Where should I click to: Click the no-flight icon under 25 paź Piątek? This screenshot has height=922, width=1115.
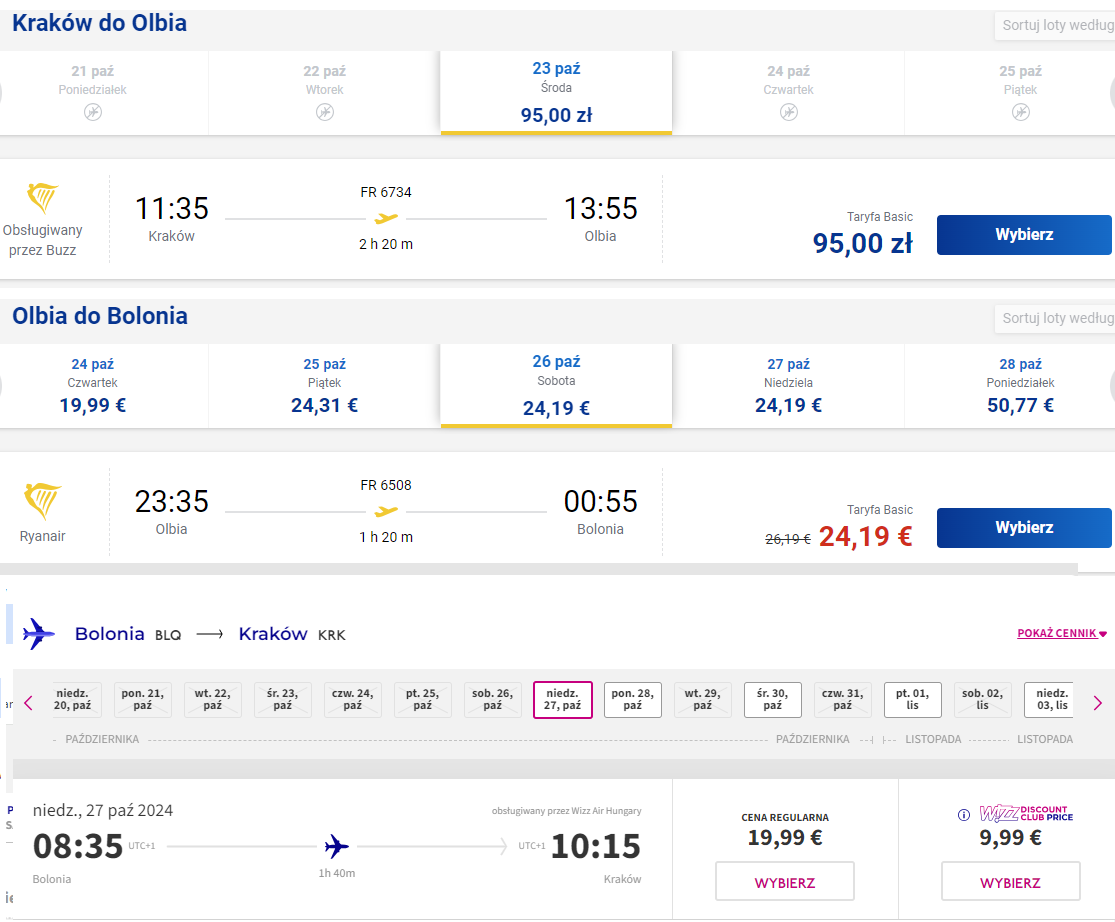tap(1020, 112)
